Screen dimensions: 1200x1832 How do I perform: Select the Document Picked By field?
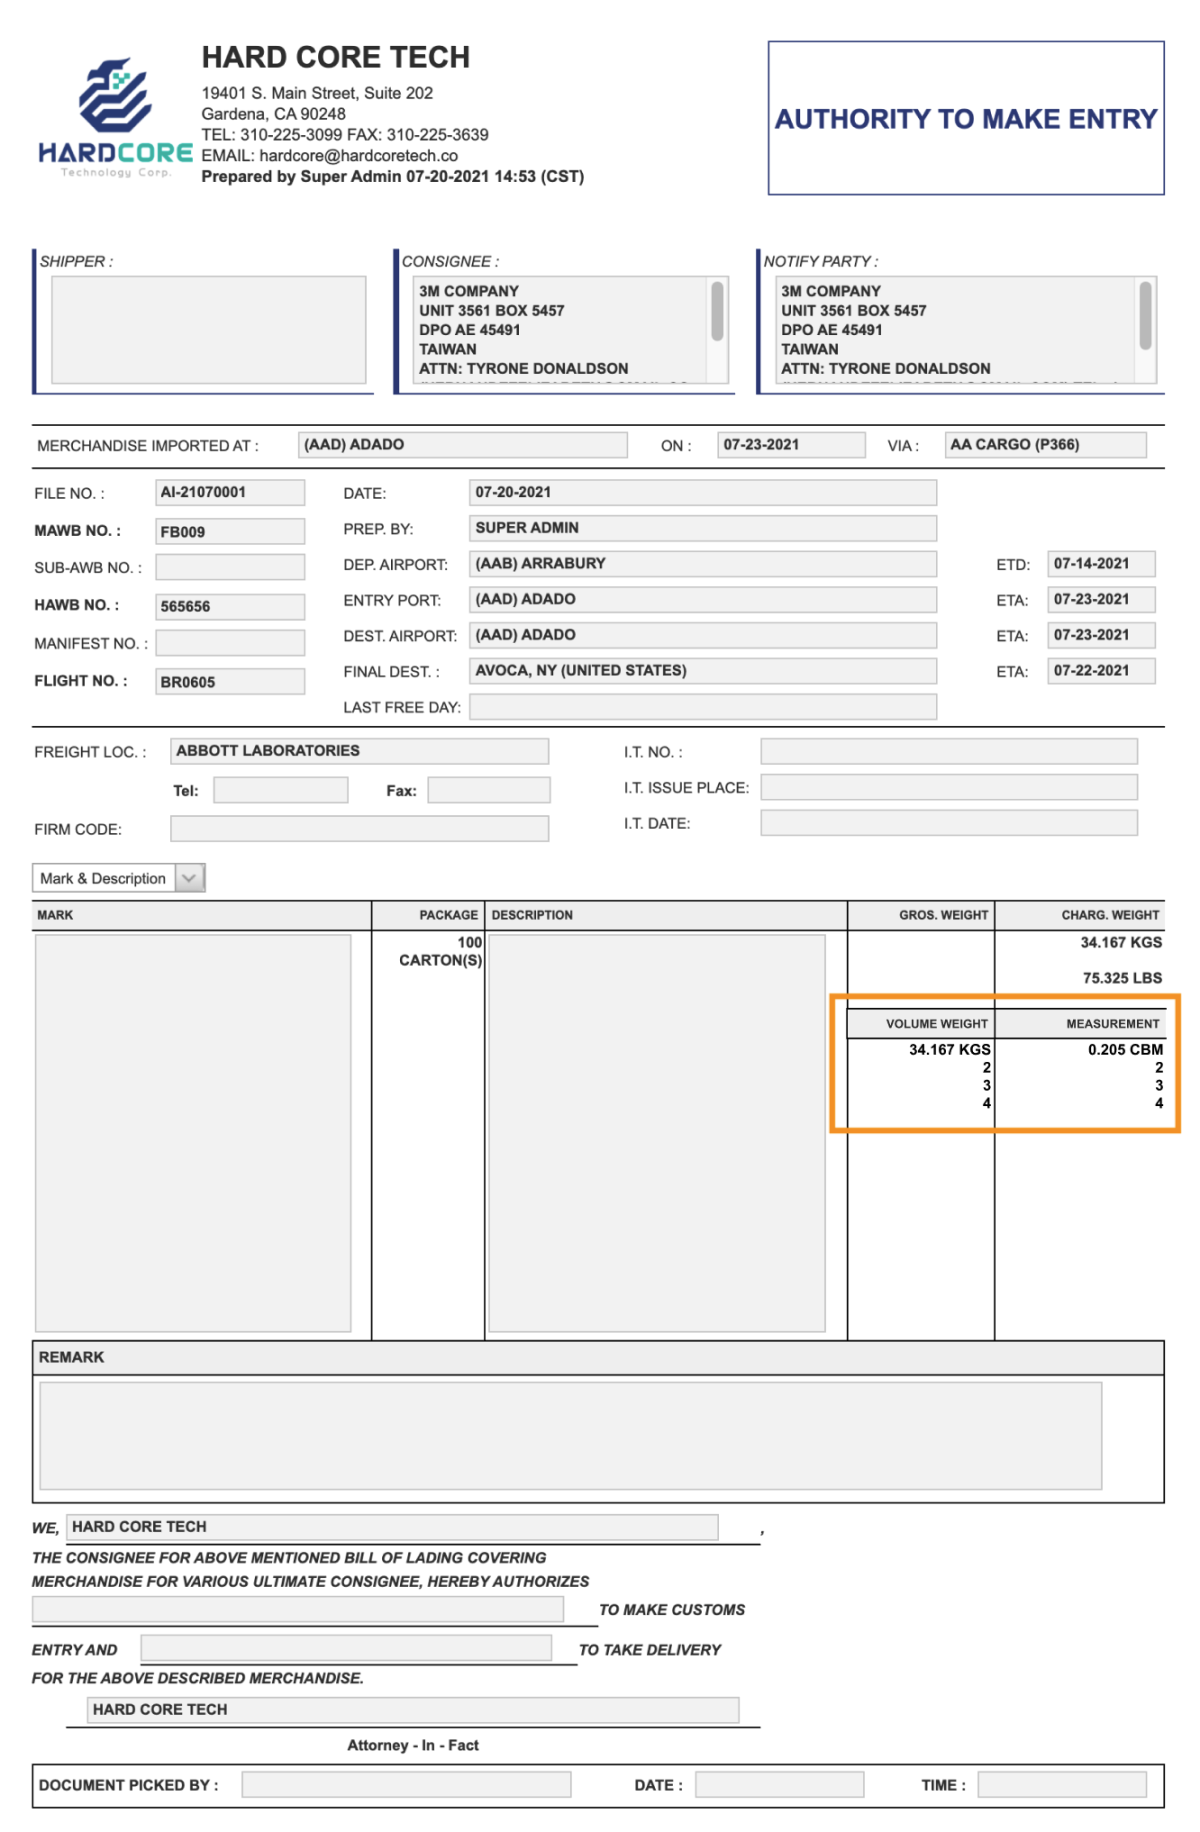coord(406,1785)
